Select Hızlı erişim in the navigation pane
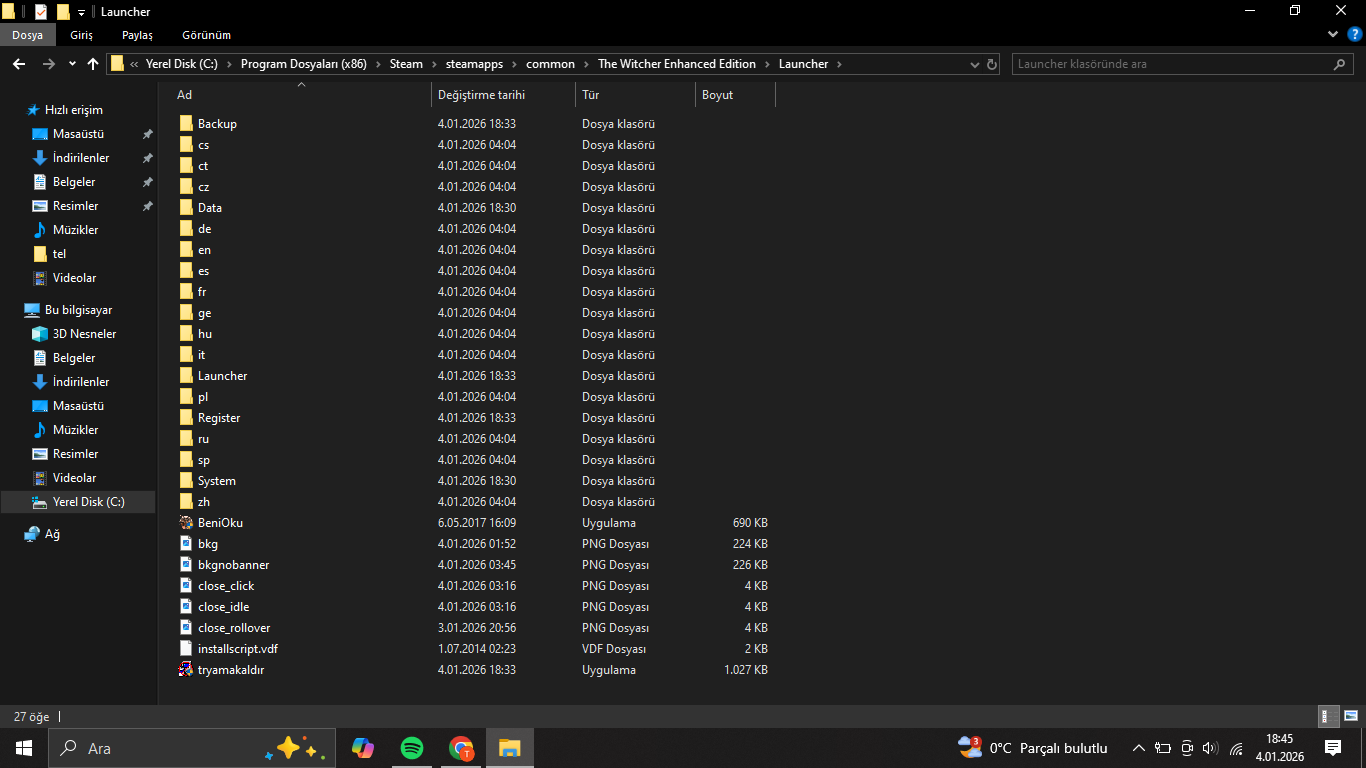Screen dimensions: 1366x768 pyautogui.click(x=74, y=110)
